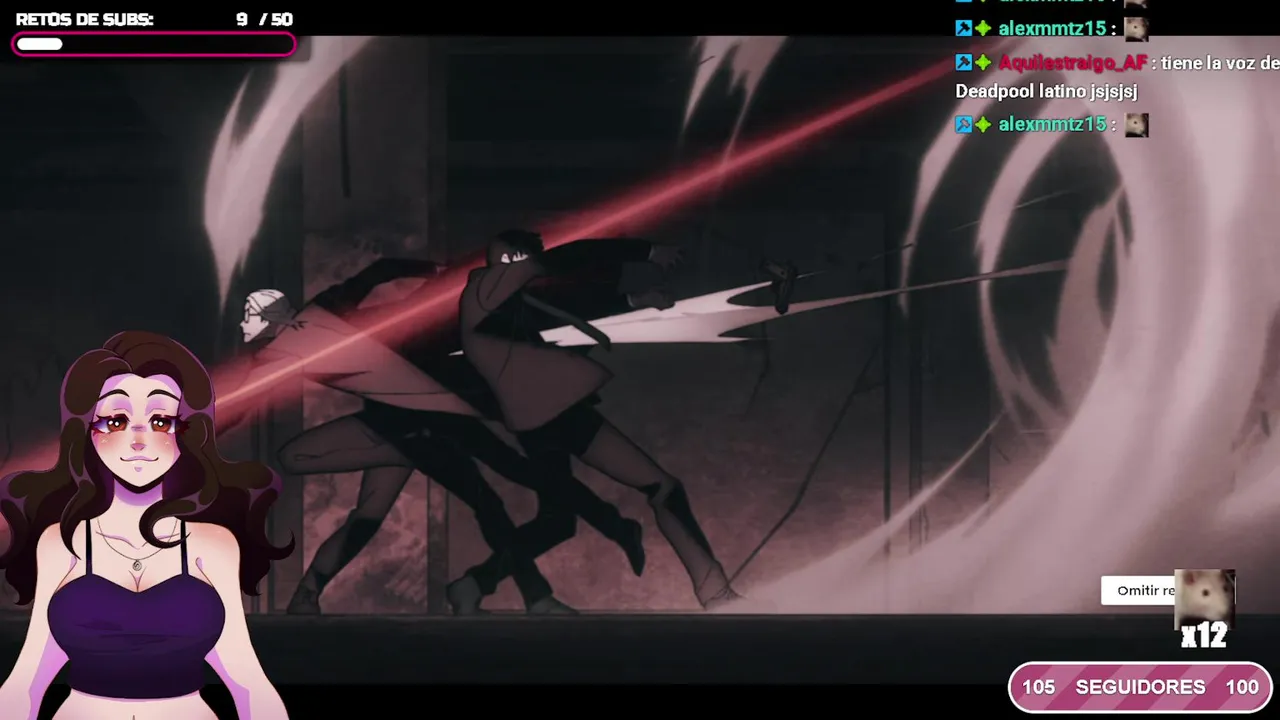Open the Aquilestraigo_AF username in chat
This screenshot has height=720, width=1280.
1073,63
